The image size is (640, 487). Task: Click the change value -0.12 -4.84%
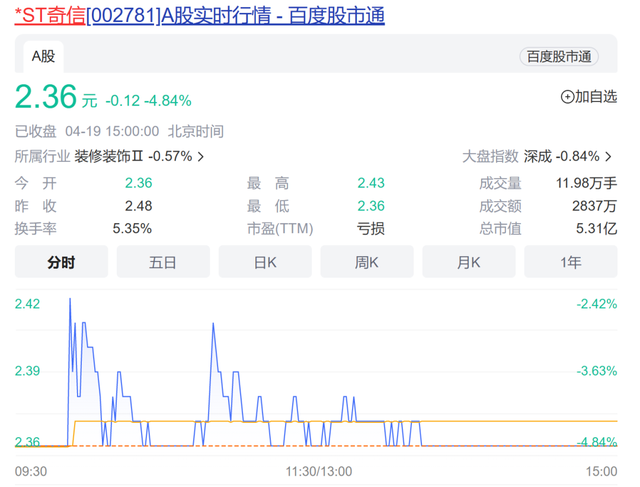149,100
